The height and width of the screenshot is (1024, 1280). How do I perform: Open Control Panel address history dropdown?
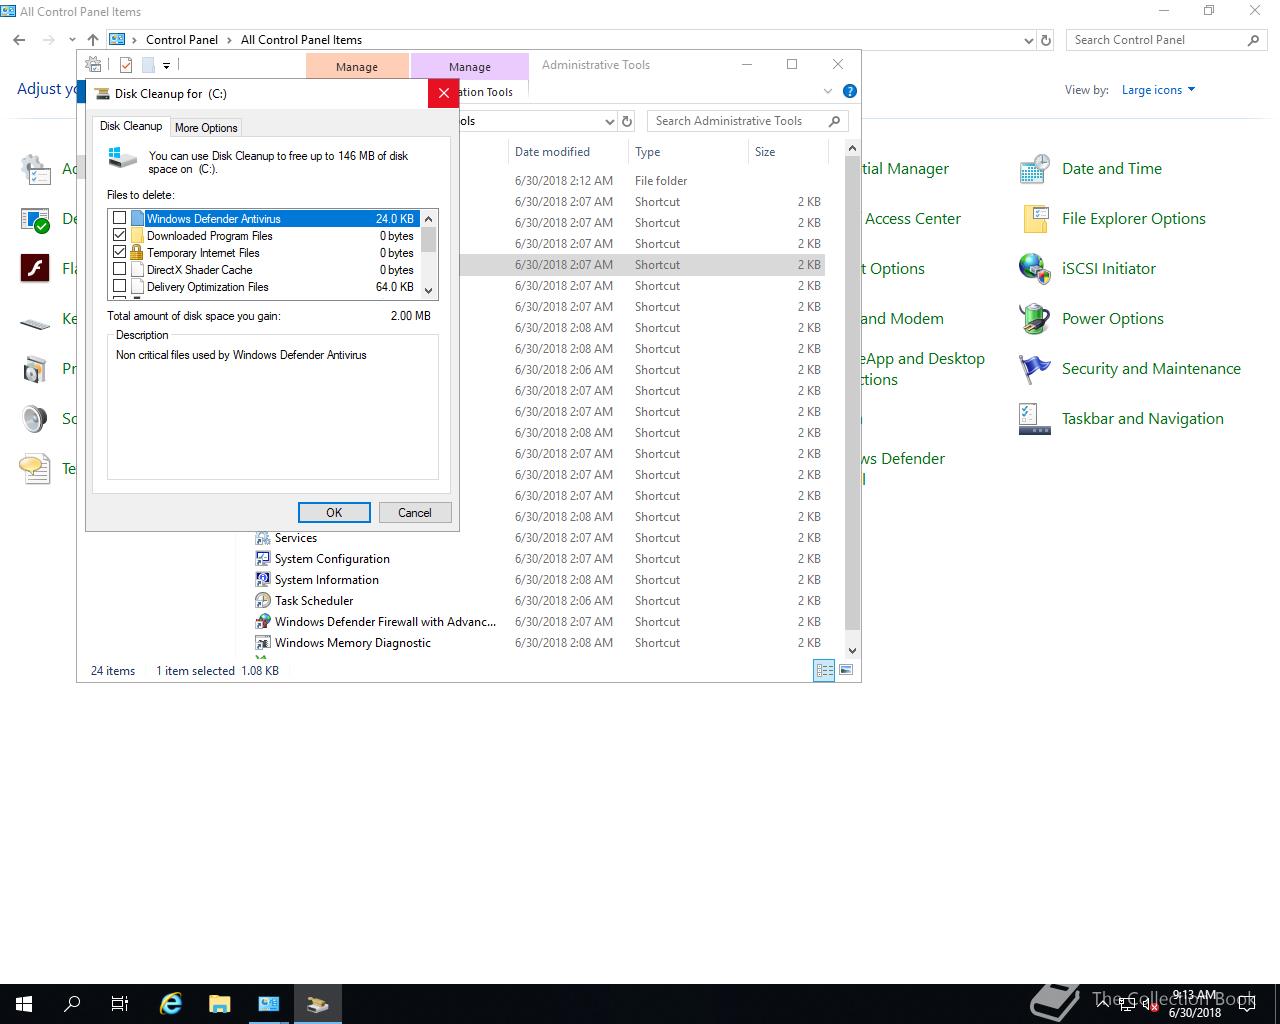[x=1029, y=40]
